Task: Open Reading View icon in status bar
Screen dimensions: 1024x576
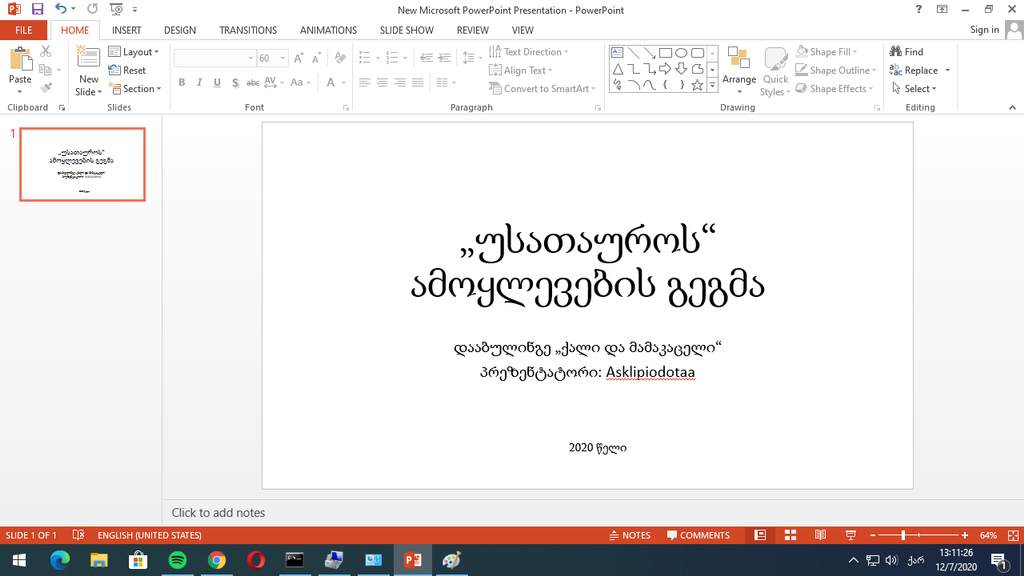Action: point(820,535)
